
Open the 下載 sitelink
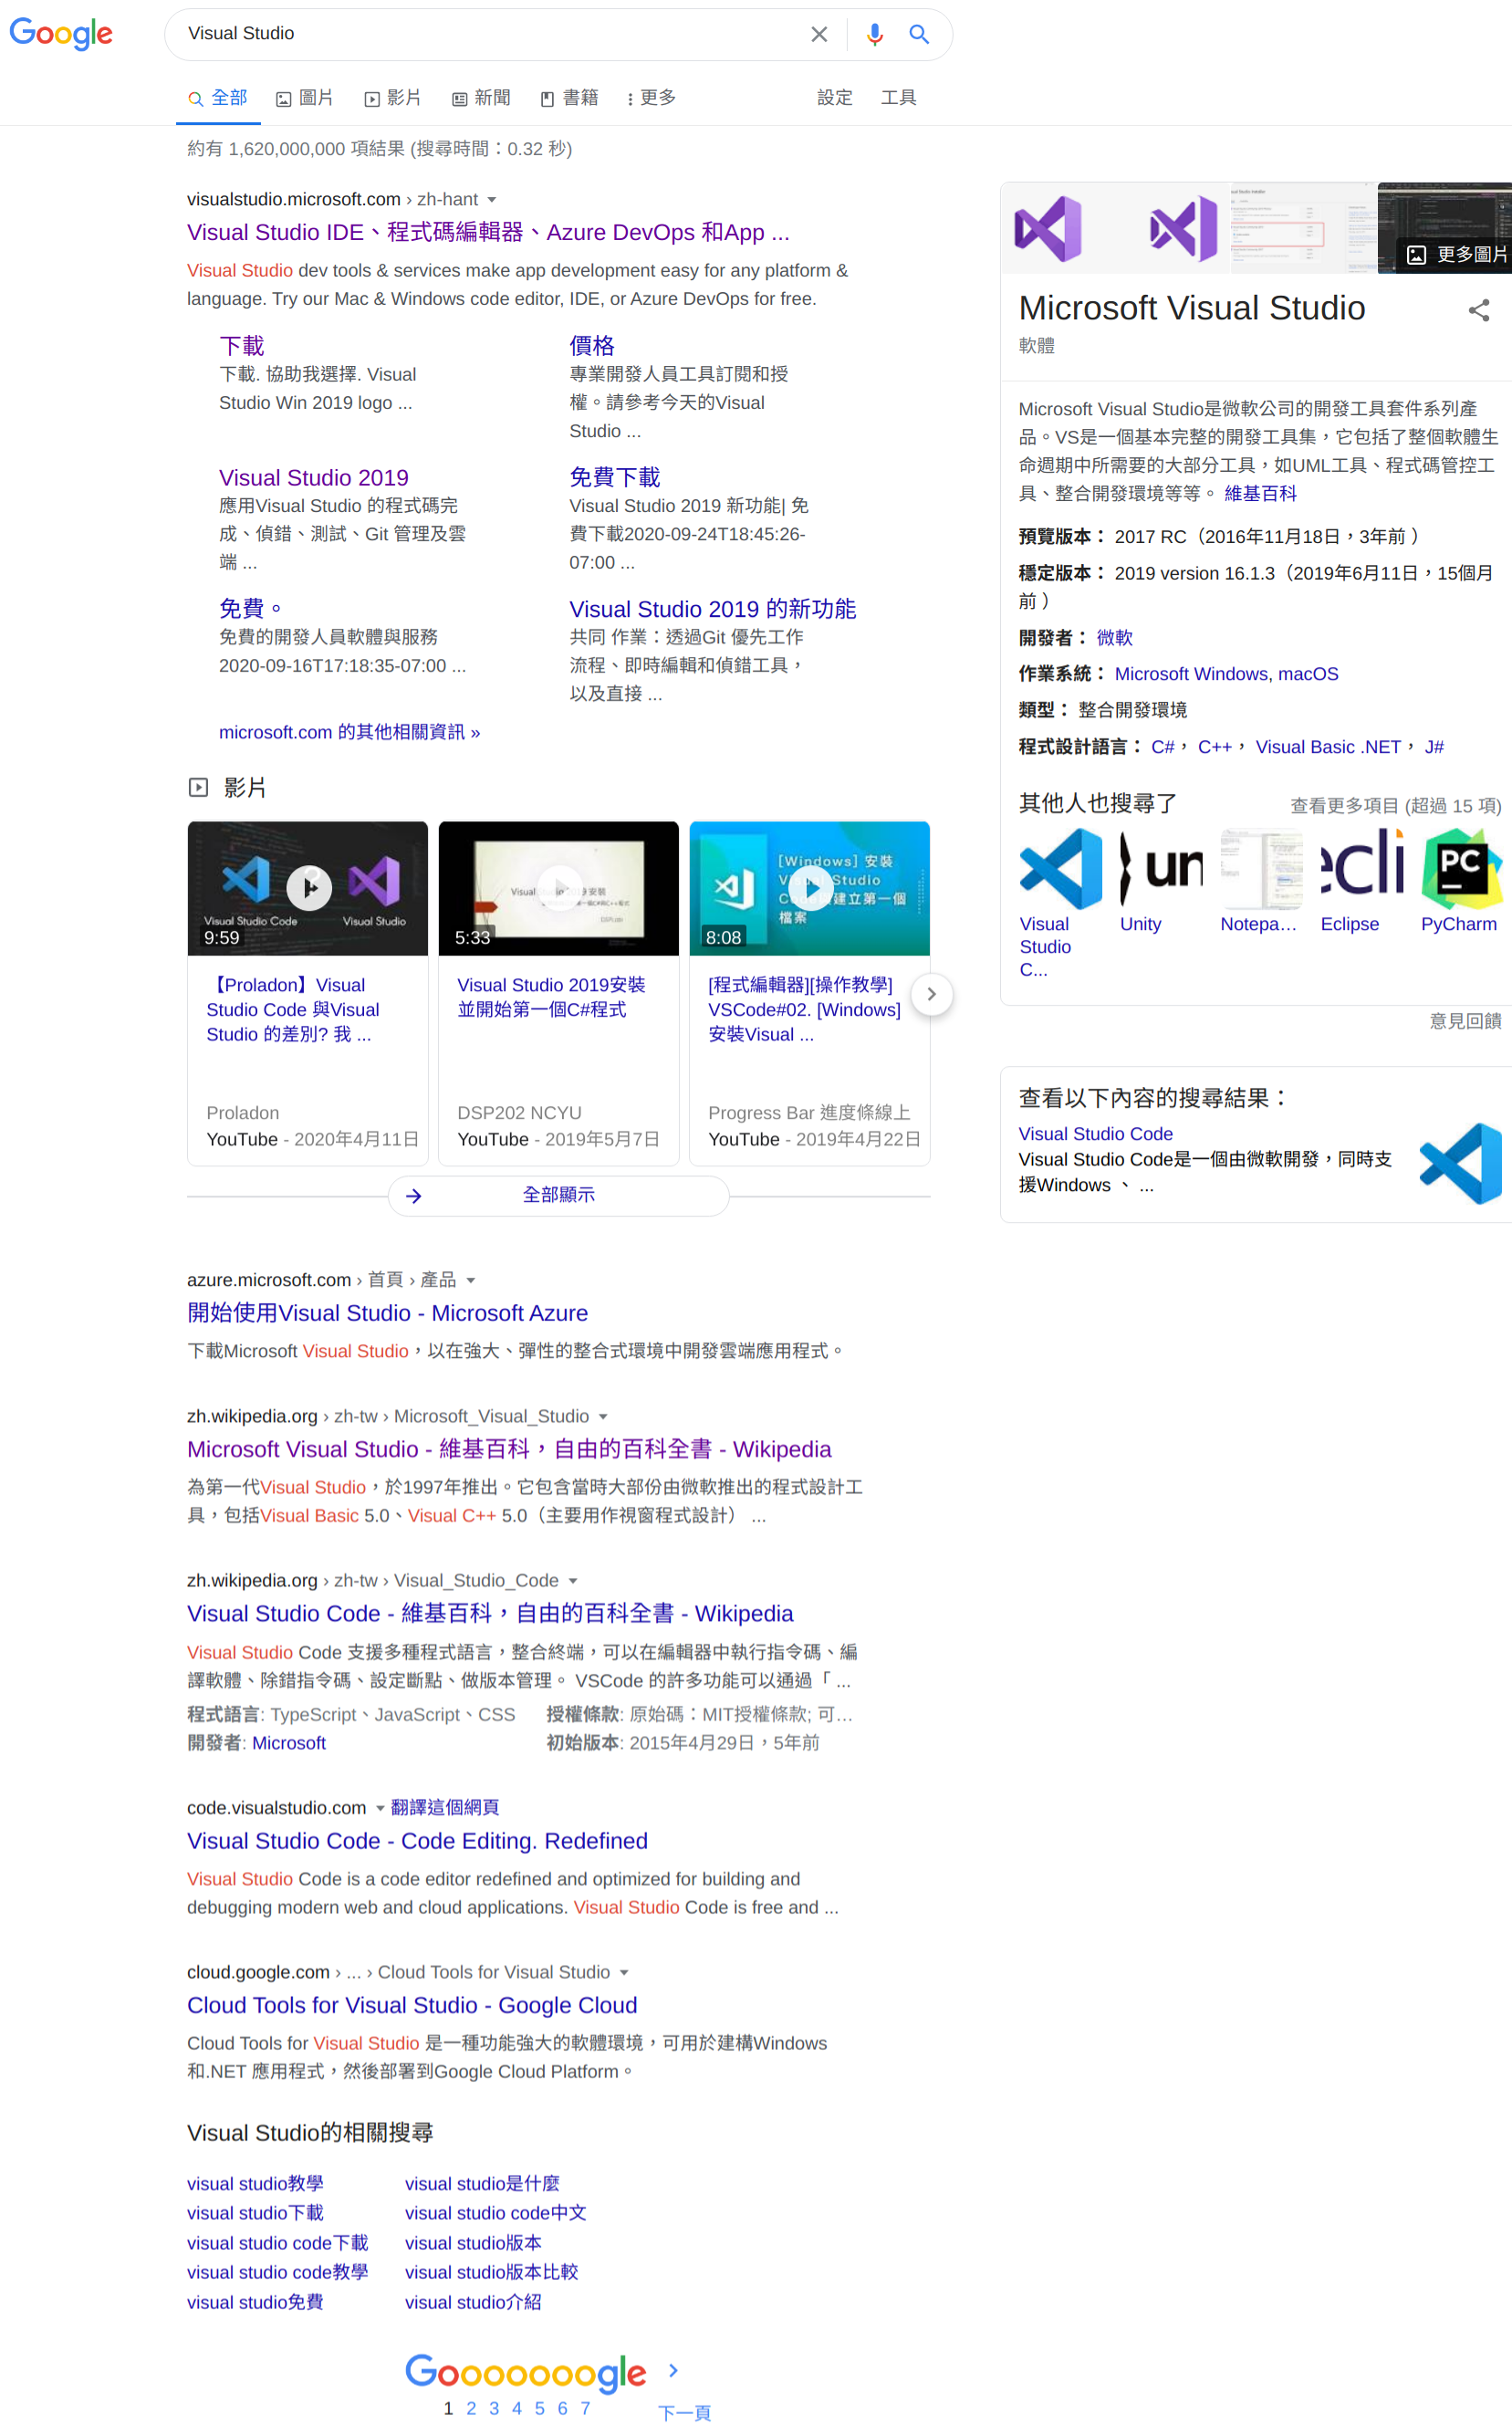coord(241,346)
